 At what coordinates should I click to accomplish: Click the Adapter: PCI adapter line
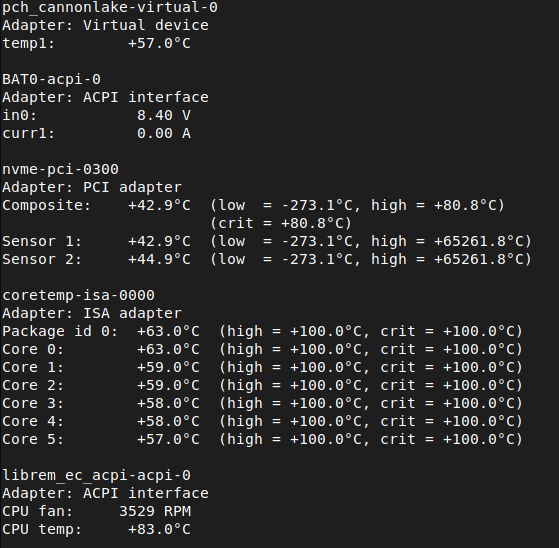(92, 188)
